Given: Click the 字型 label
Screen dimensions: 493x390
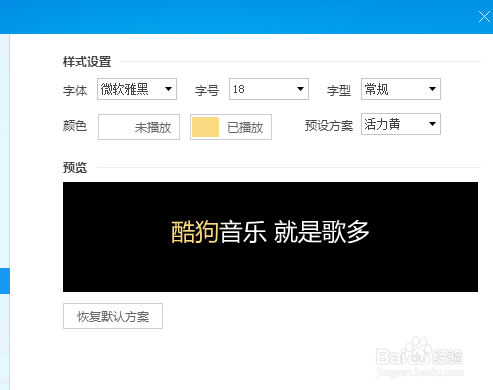Looking at the screenshot, I should 339,91.
